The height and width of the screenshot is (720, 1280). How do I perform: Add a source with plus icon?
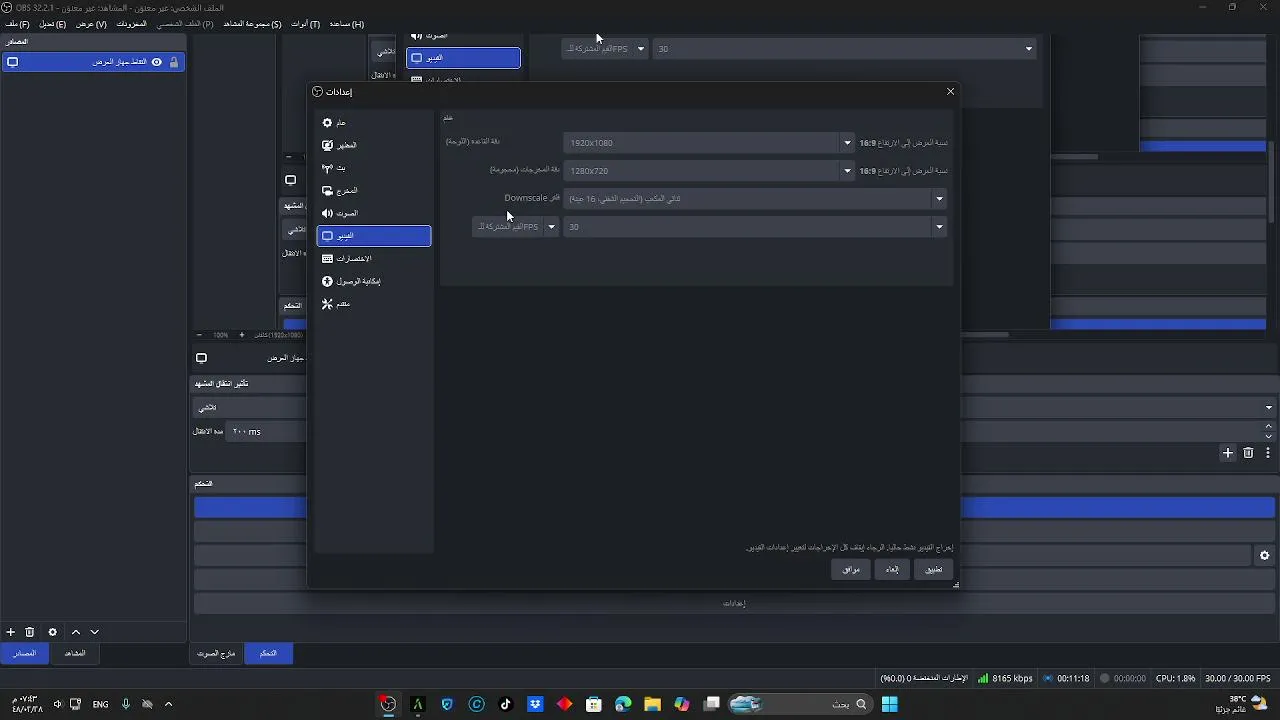click(x=11, y=632)
